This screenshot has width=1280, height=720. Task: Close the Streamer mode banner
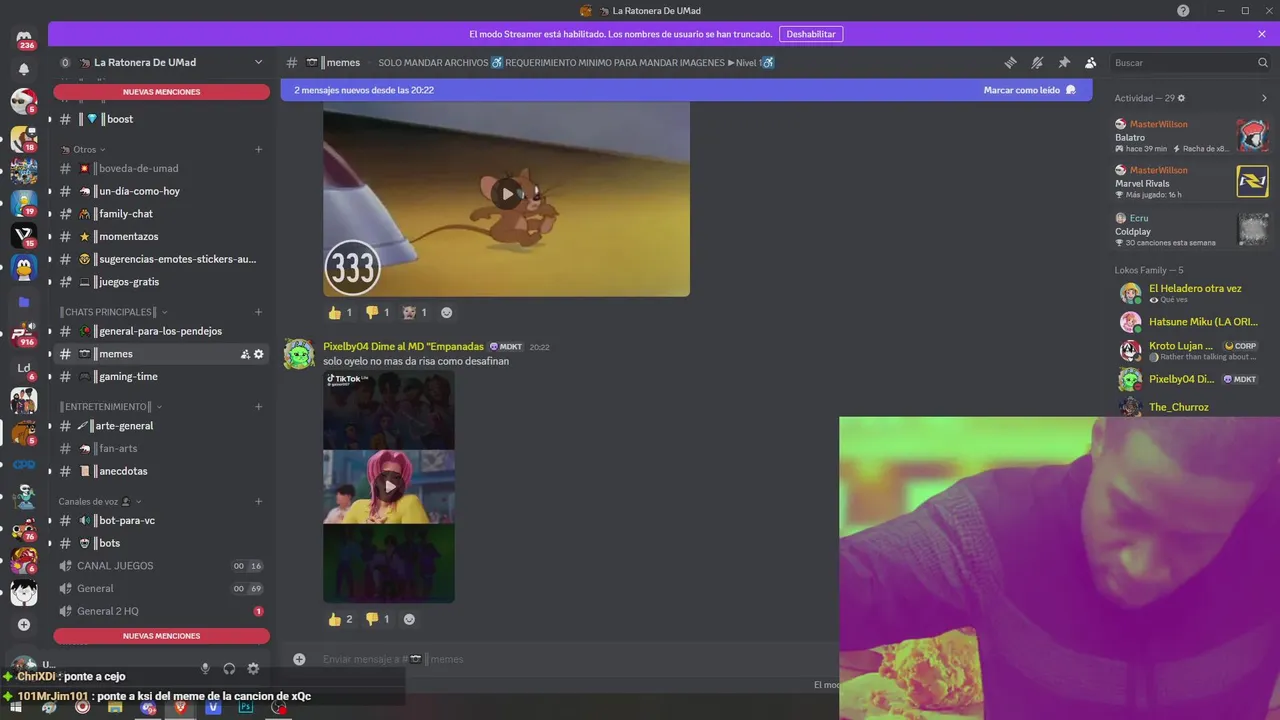click(1262, 34)
